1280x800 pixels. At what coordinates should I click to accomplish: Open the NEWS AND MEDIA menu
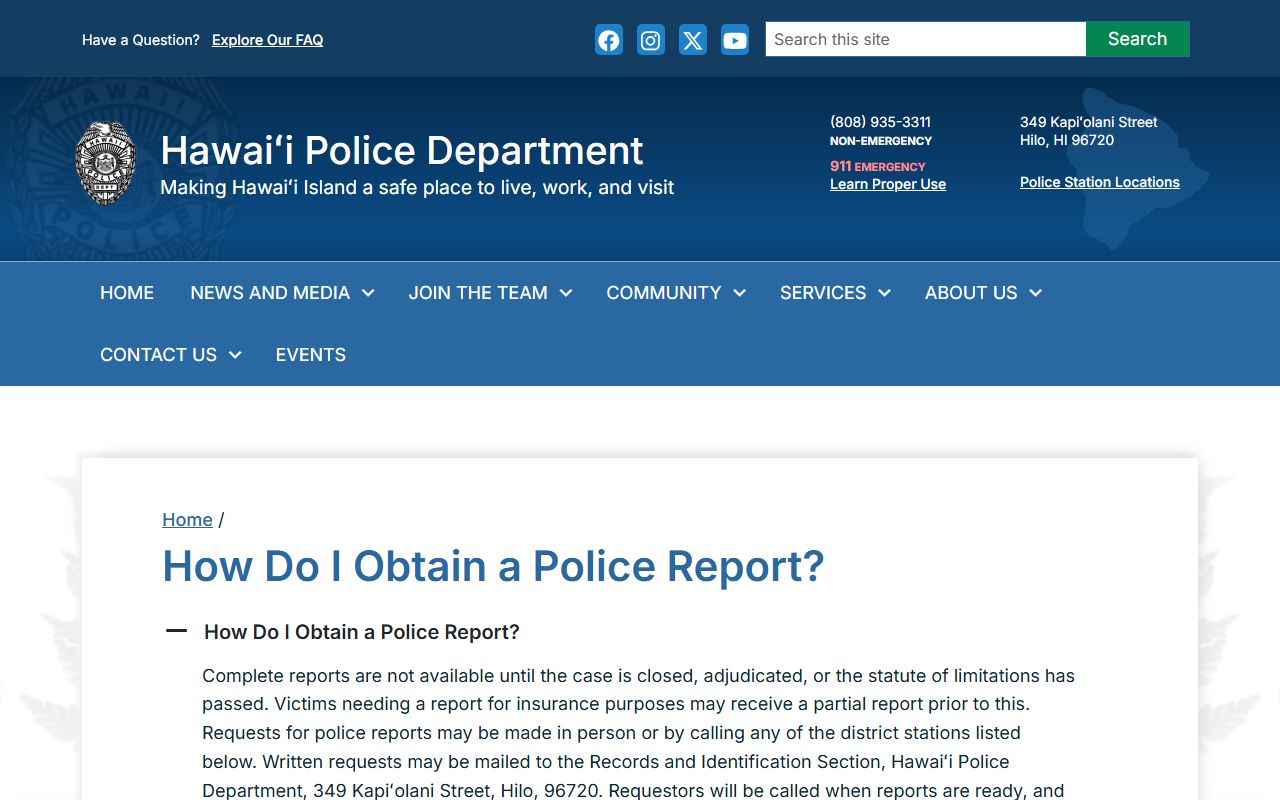click(x=270, y=293)
